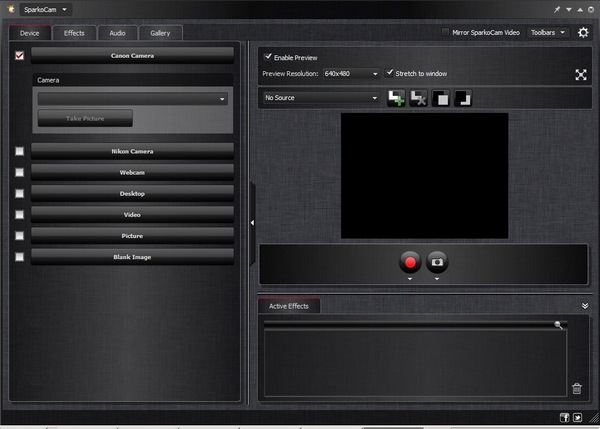
Task: Click the magnifier icon in effects search
Action: [x=558, y=325]
